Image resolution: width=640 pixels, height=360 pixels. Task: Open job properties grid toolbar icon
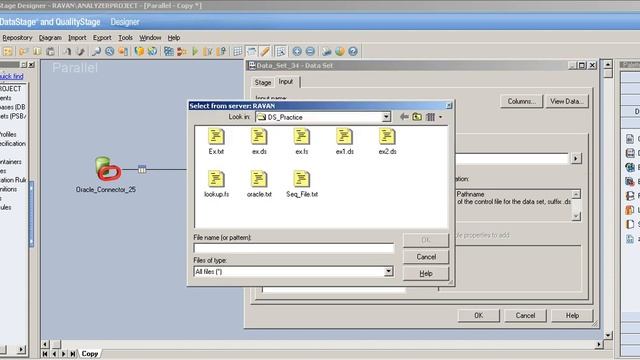tap(169, 51)
